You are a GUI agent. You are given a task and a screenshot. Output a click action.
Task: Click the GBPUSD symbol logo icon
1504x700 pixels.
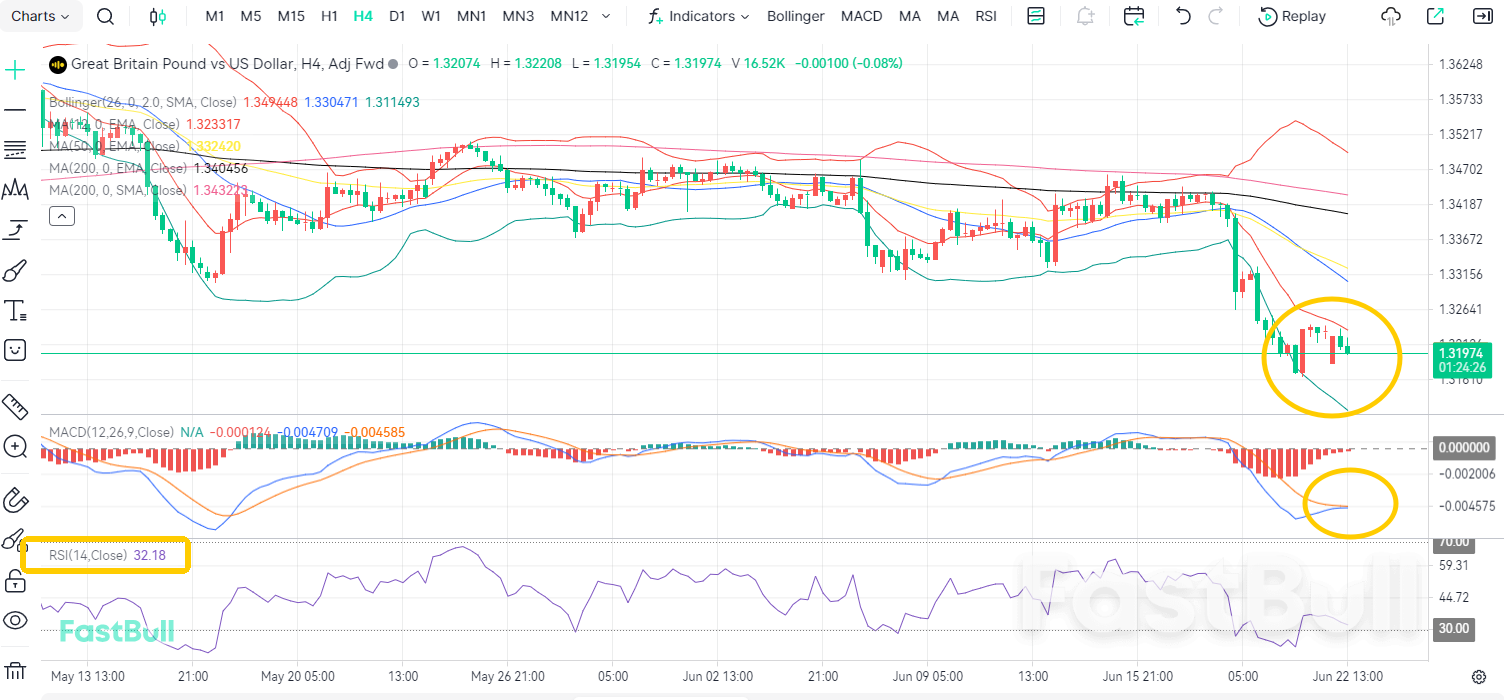point(58,63)
